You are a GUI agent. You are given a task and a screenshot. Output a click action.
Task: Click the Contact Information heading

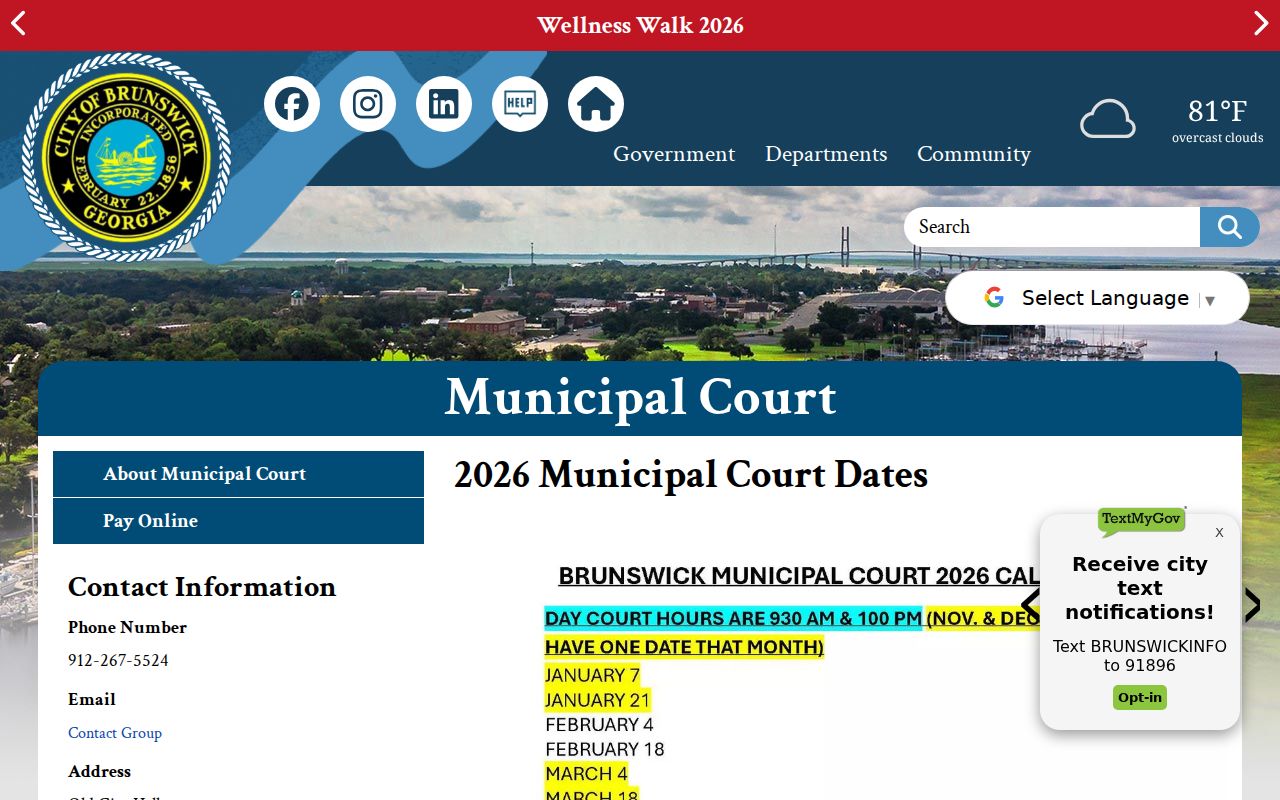(x=202, y=587)
